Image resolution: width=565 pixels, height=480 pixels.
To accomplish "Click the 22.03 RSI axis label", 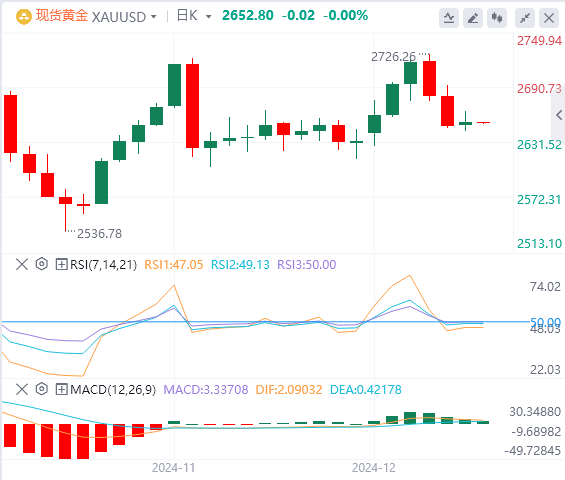I will [x=545, y=370].
